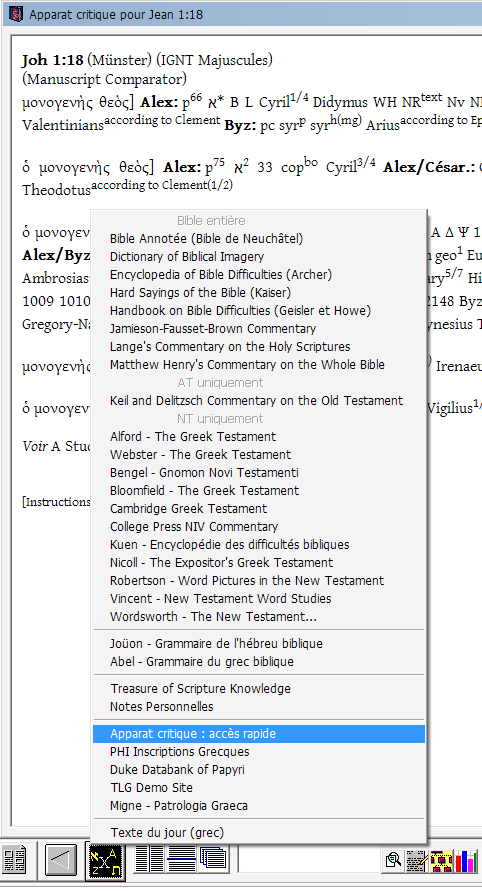482x892 pixels.
Task: Click the two-column document icon at bottom left
Action: (14, 860)
